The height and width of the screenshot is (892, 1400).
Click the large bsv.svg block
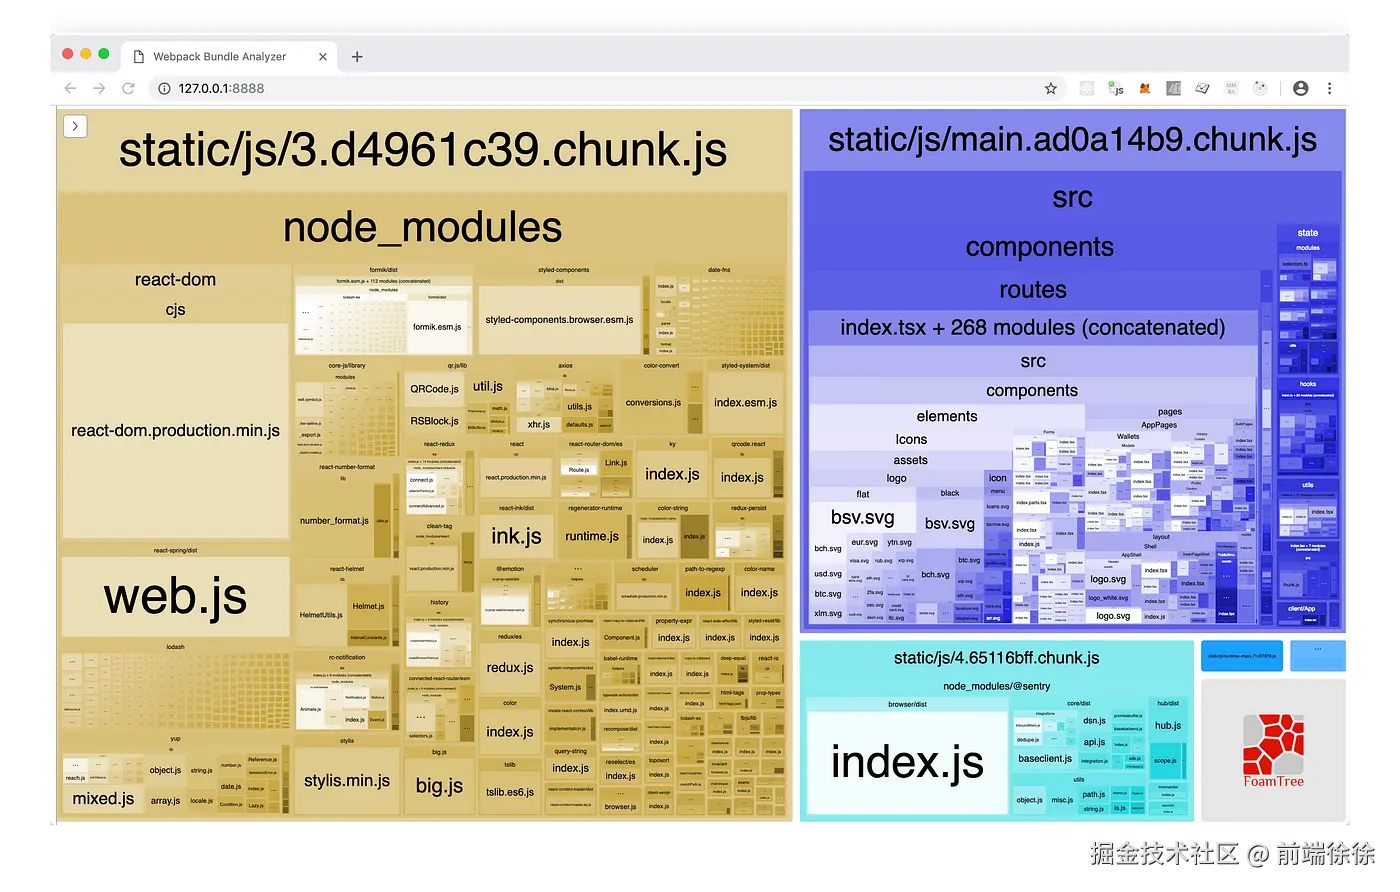tap(862, 518)
